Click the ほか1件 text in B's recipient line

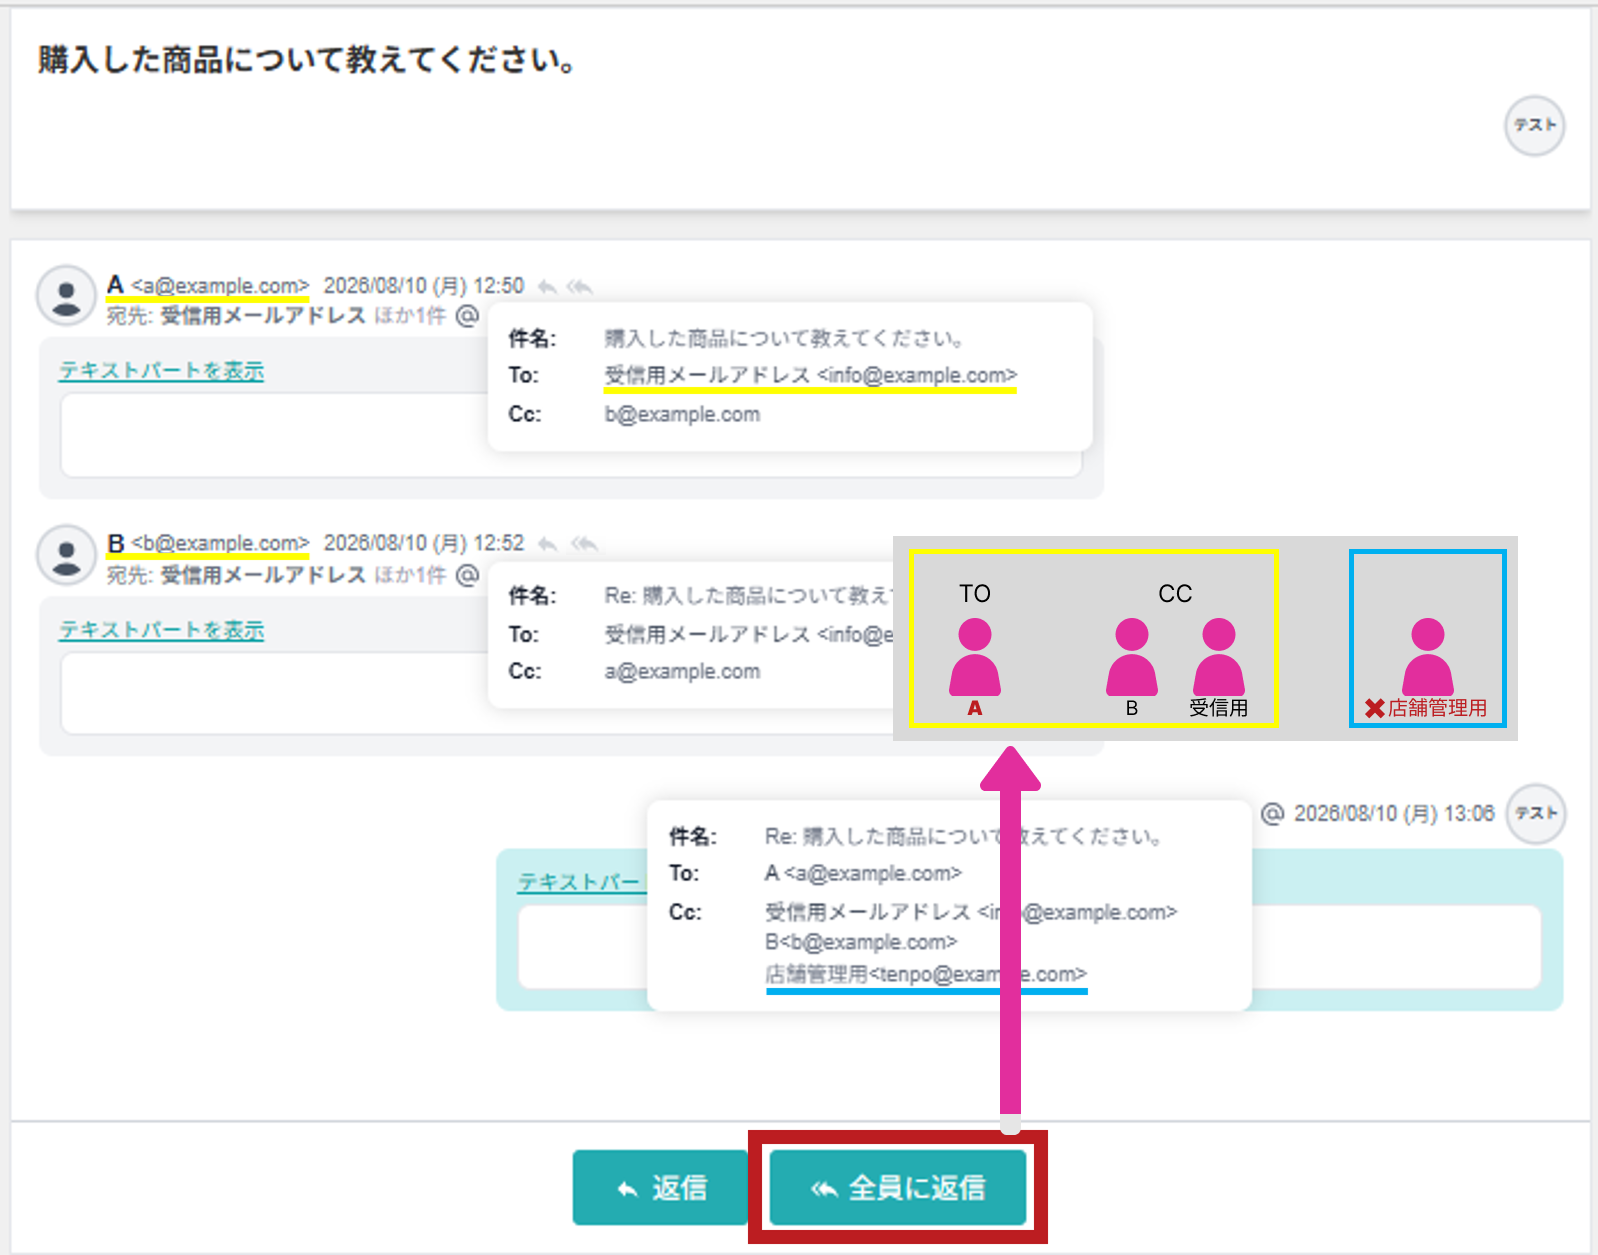[x=410, y=575]
